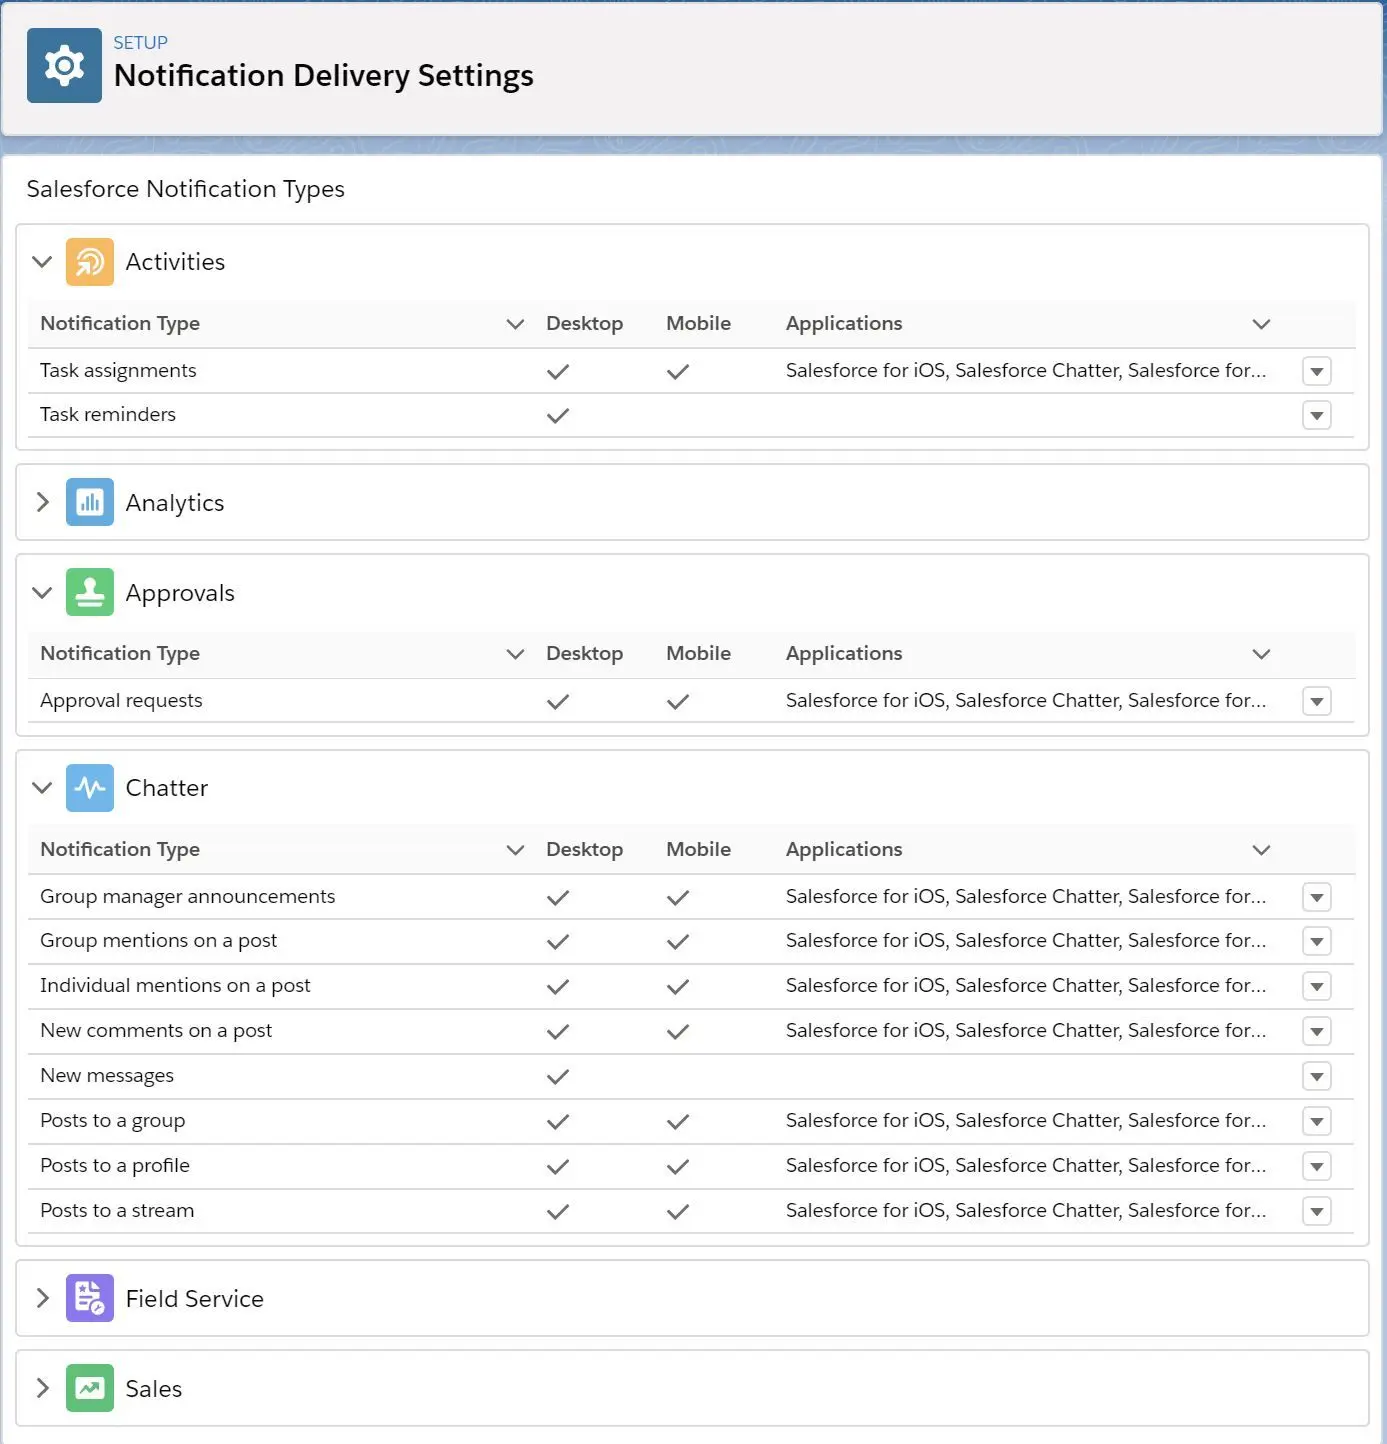
Task: Click Desktop checkmark for Group manager announcements
Action: click(x=558, y=897)
